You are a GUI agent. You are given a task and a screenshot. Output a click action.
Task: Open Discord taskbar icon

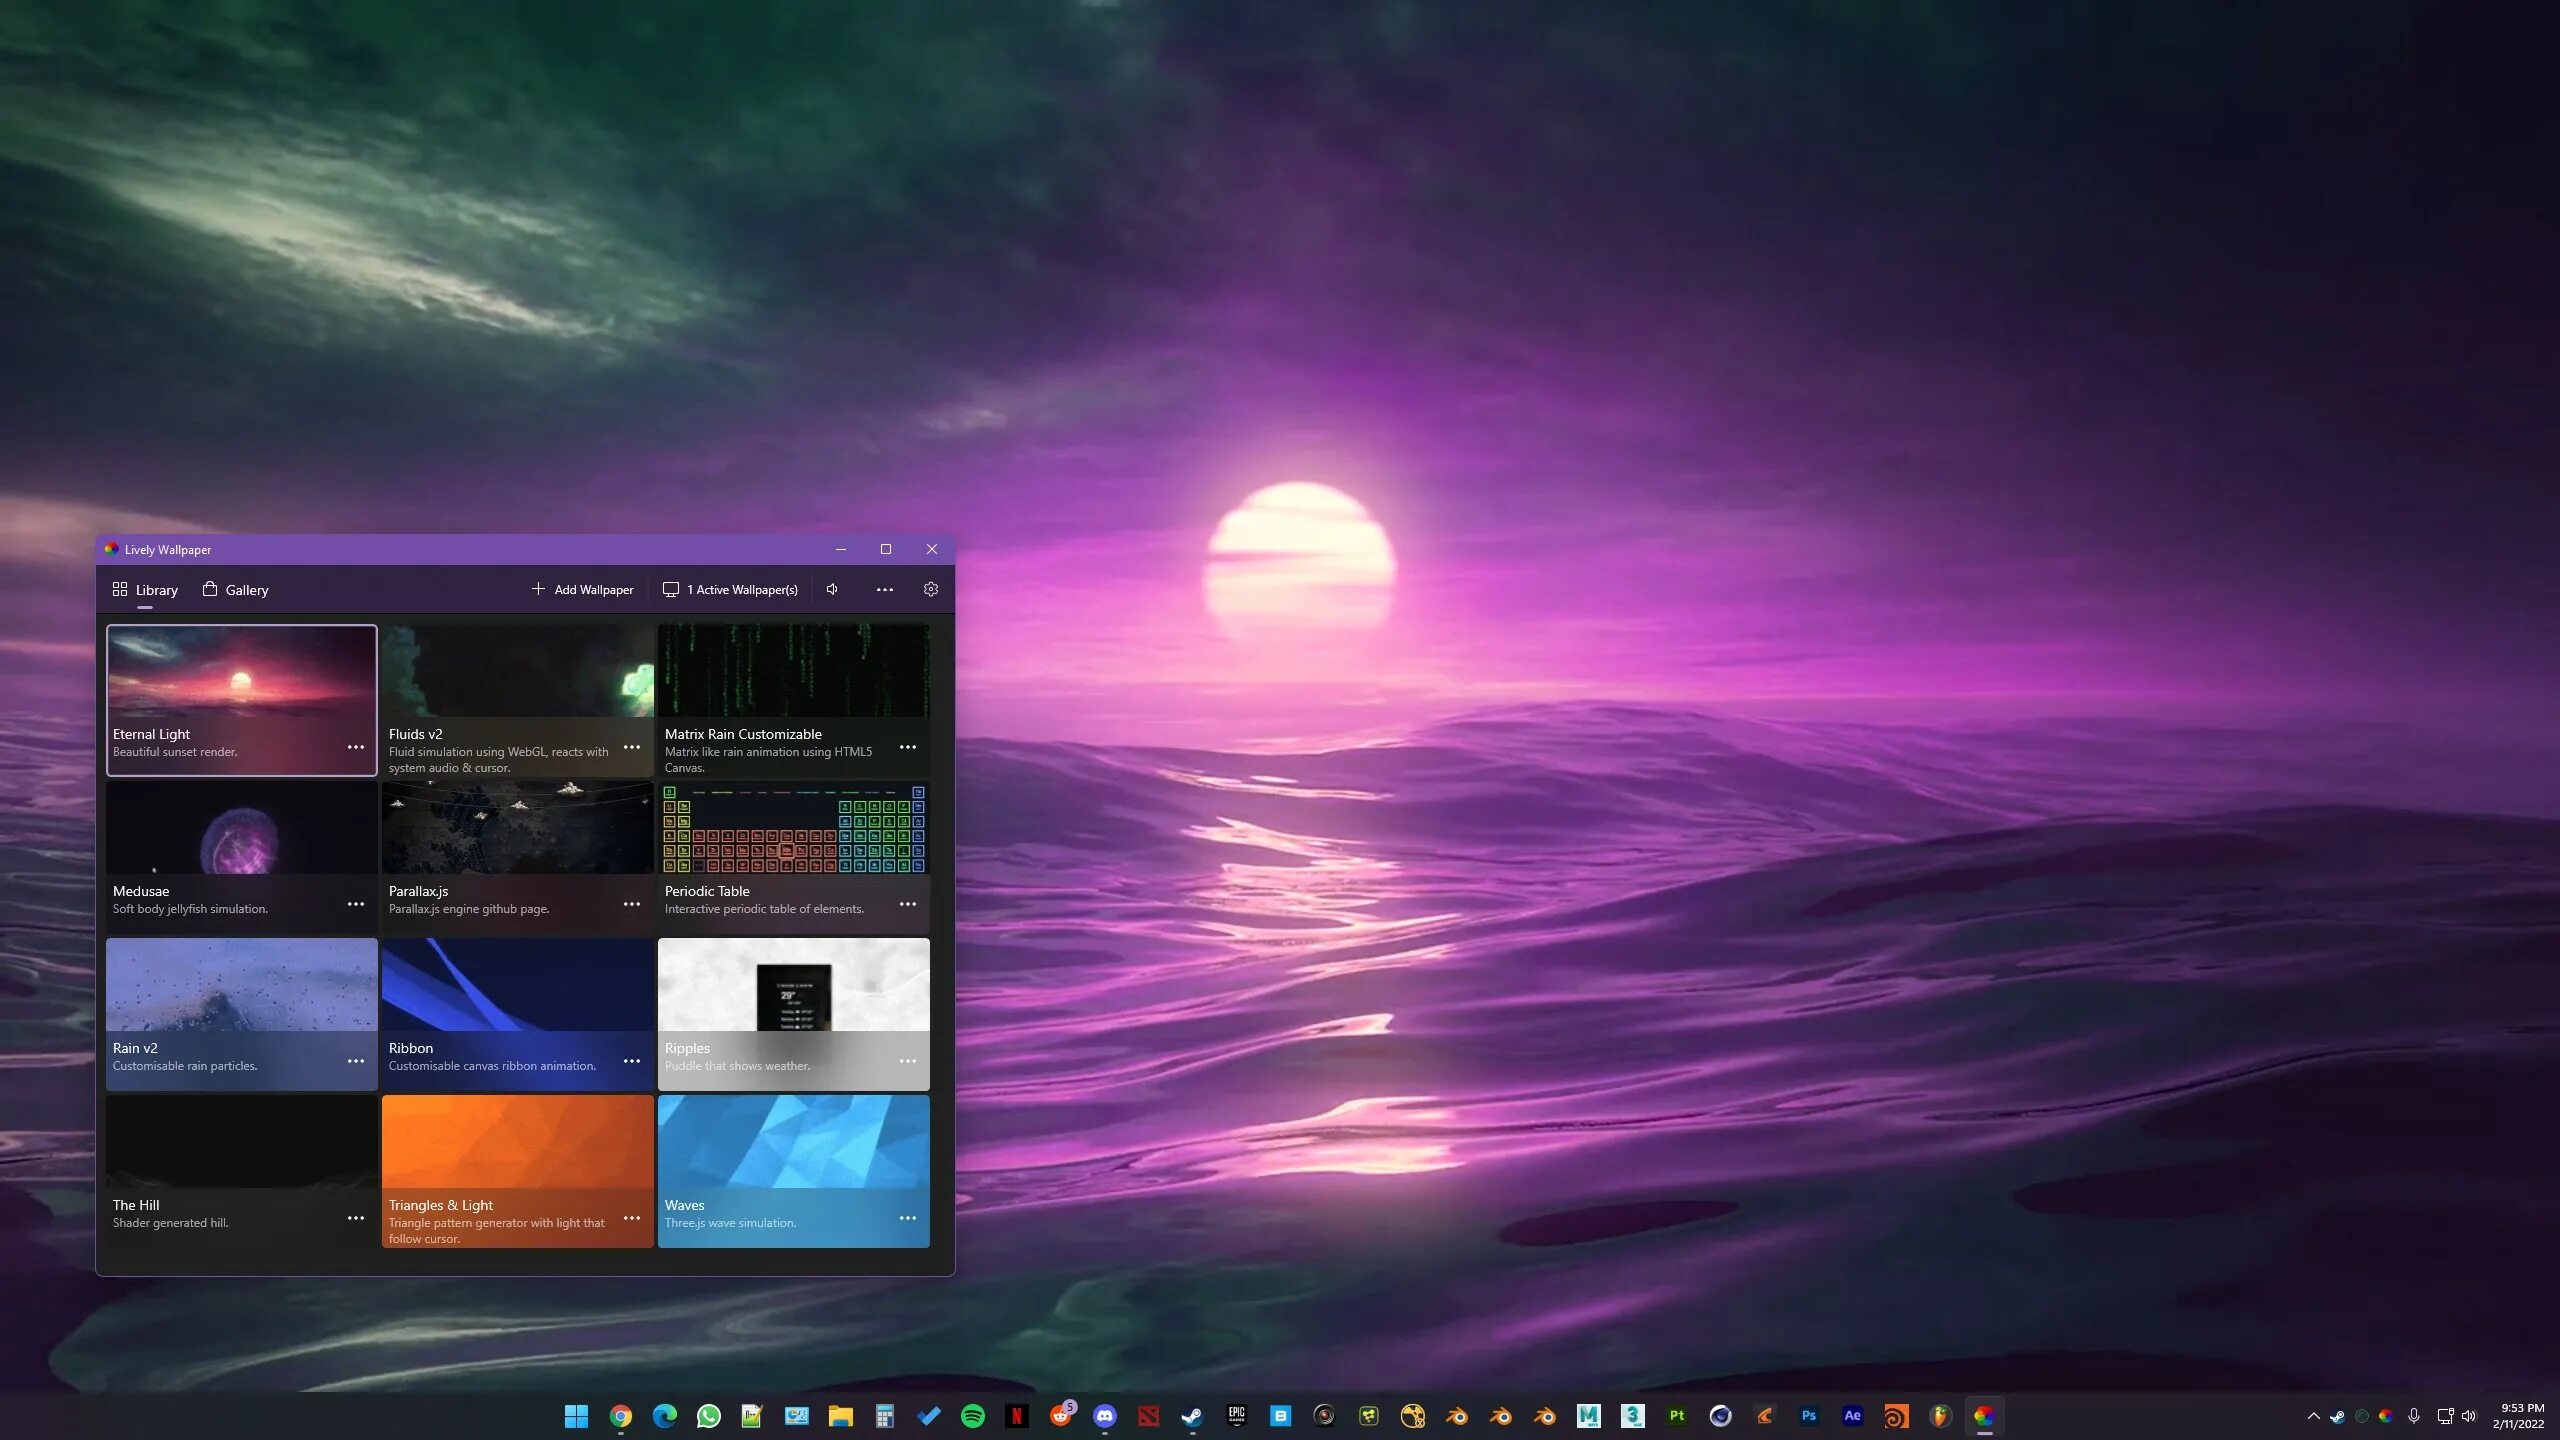[1104, 1415]
